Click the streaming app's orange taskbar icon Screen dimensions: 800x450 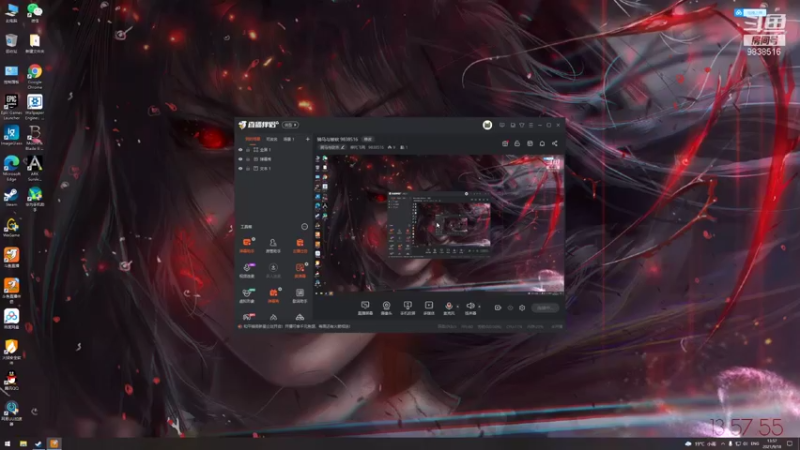coord(54,444)
